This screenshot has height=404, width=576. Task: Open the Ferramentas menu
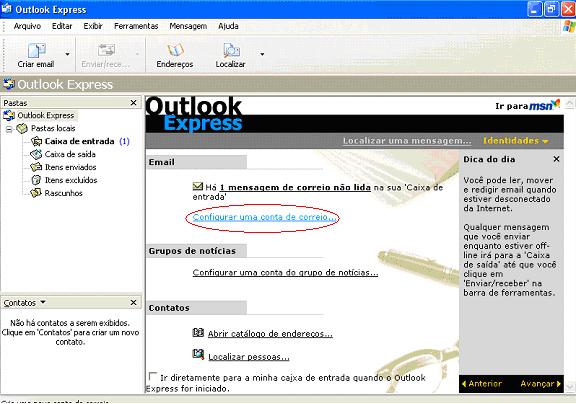pos(136,26)
